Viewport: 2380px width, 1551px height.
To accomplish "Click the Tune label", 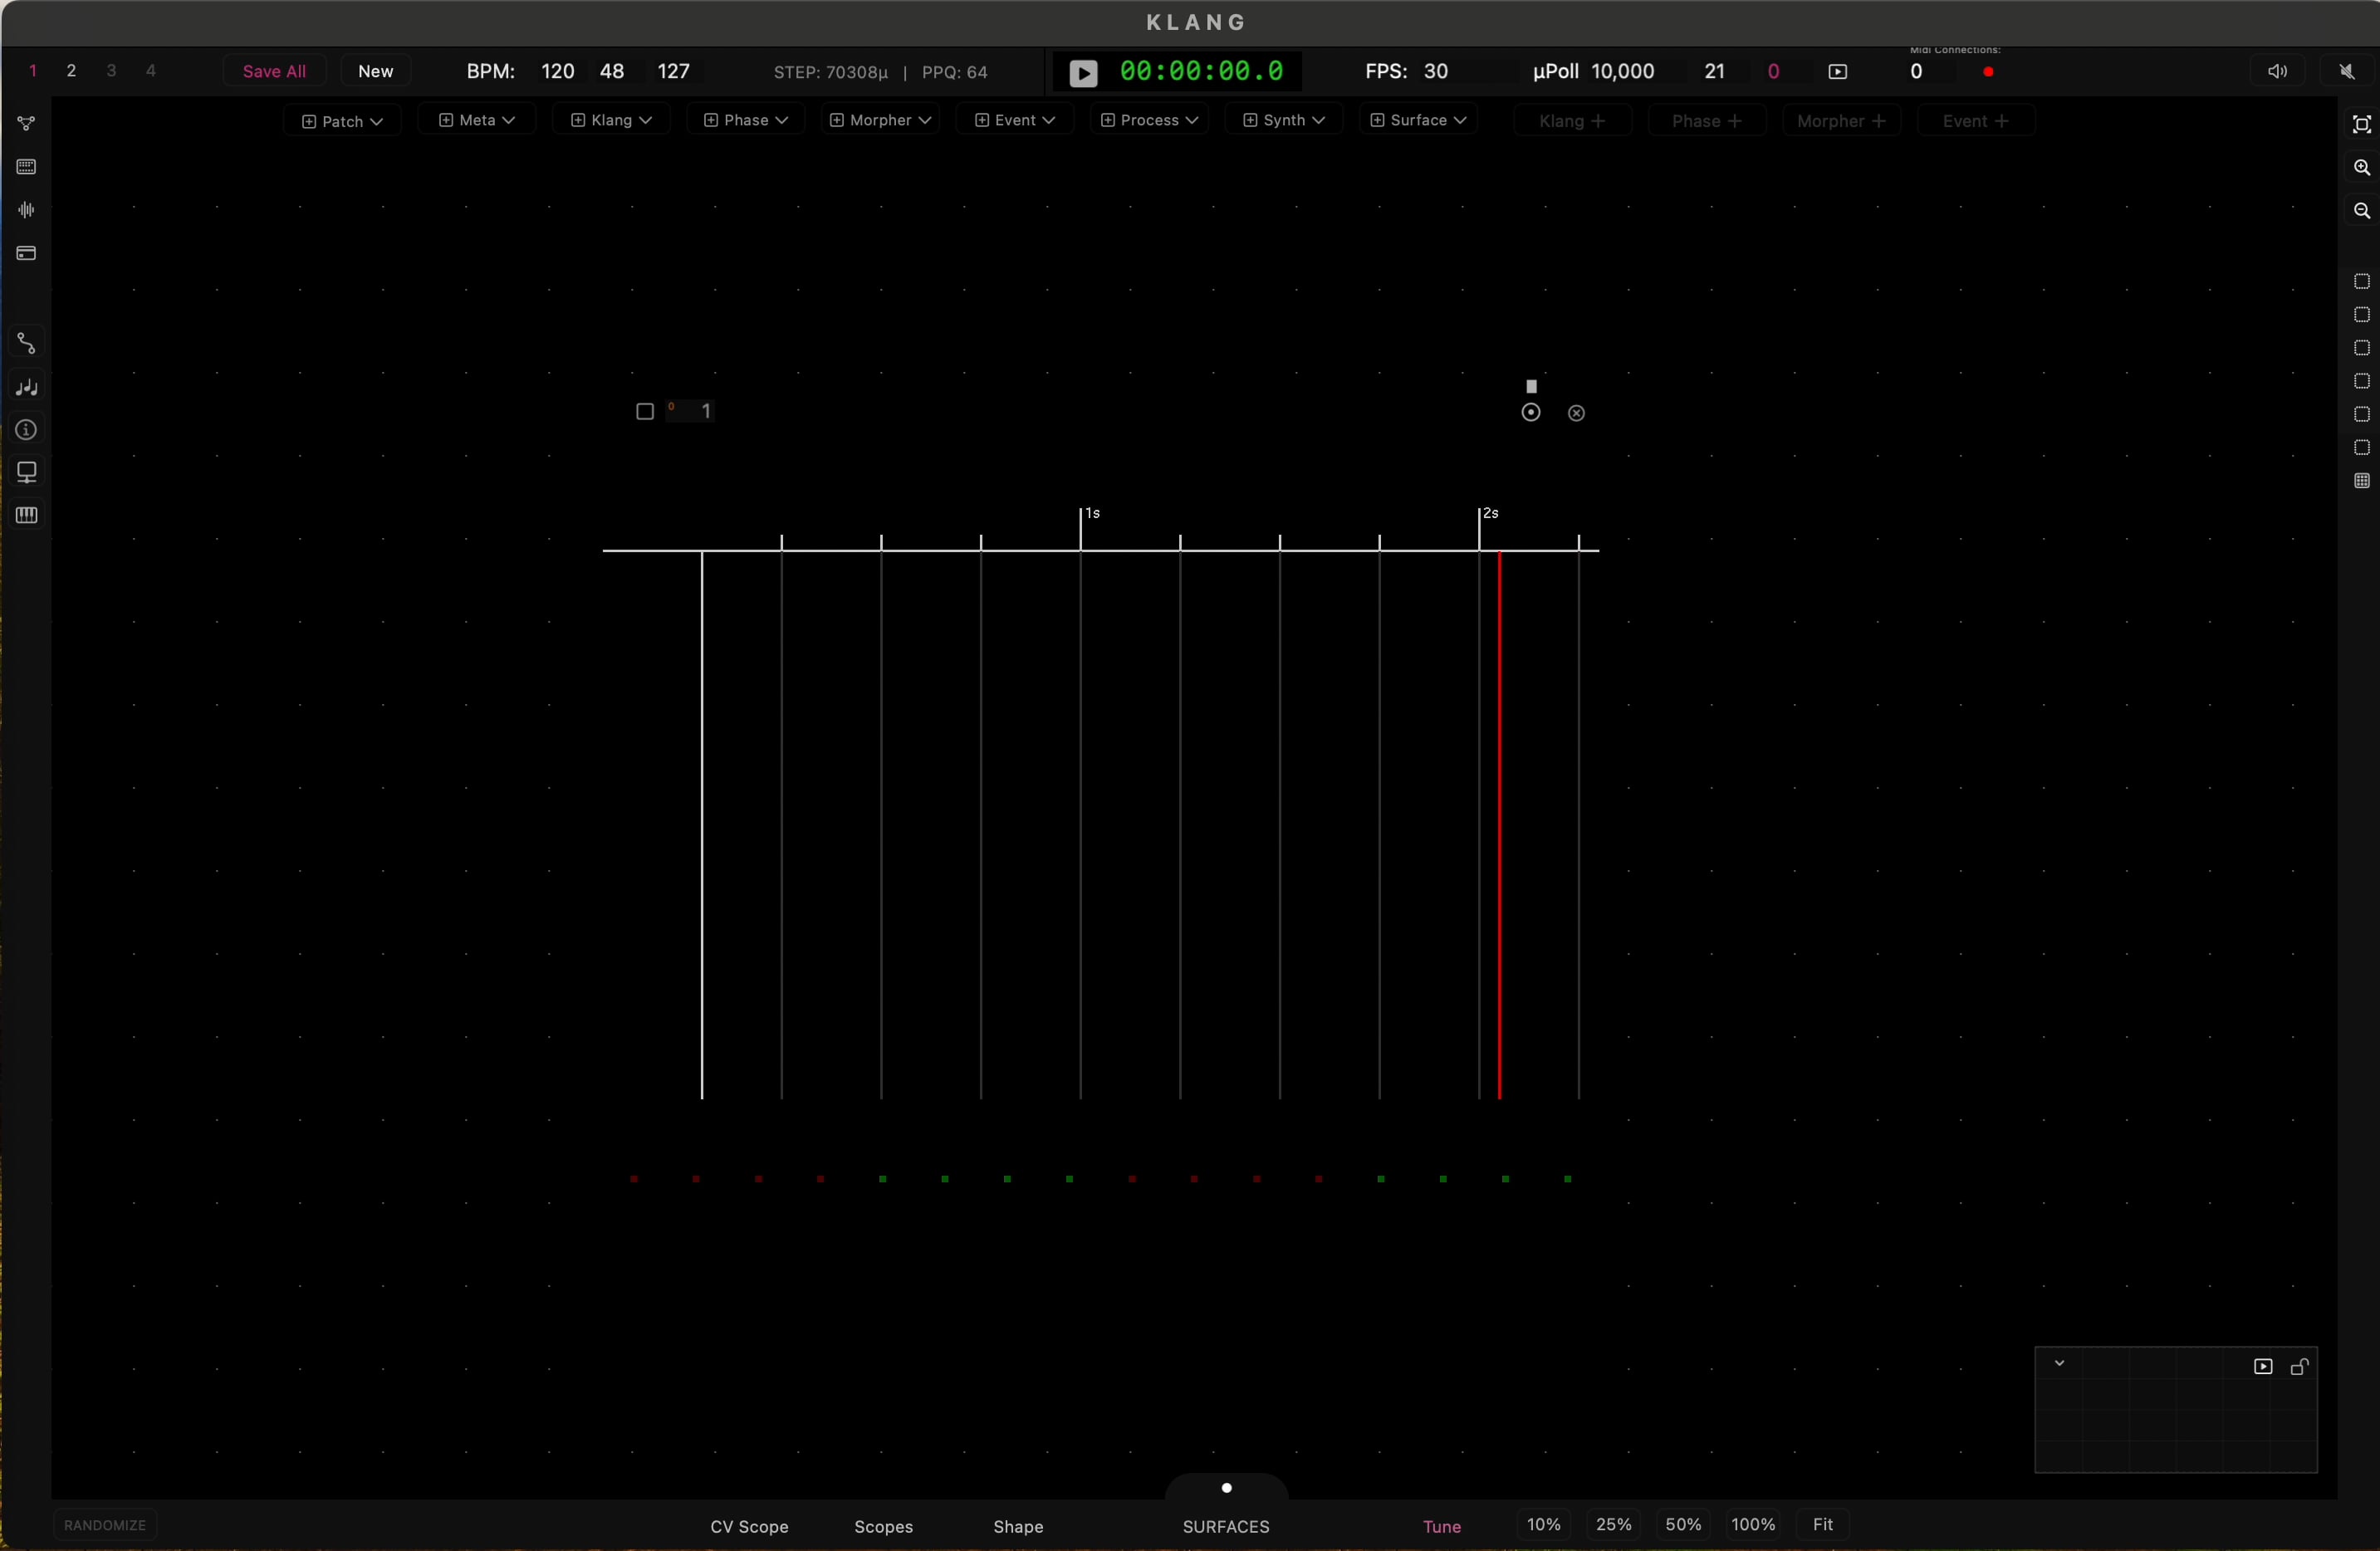I will pos(1441,1527).
